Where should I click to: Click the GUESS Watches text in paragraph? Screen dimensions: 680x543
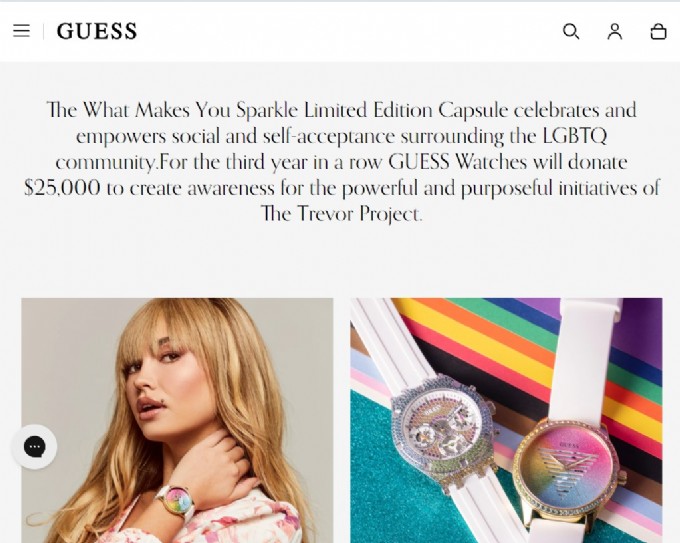[x=457, y=162]
